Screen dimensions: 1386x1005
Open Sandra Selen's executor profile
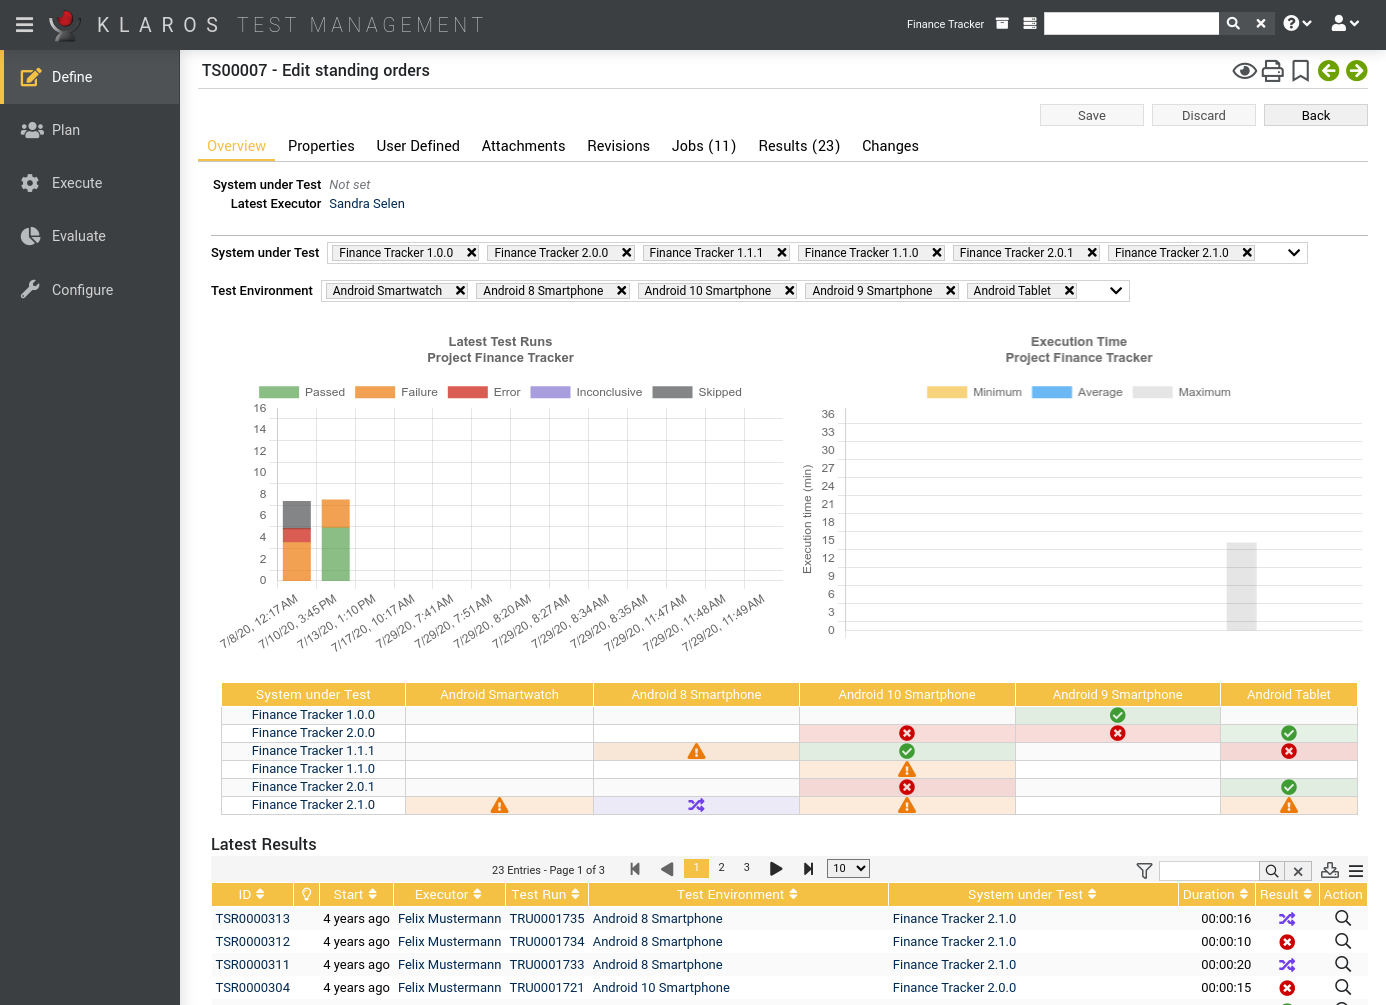click(366, 203)
